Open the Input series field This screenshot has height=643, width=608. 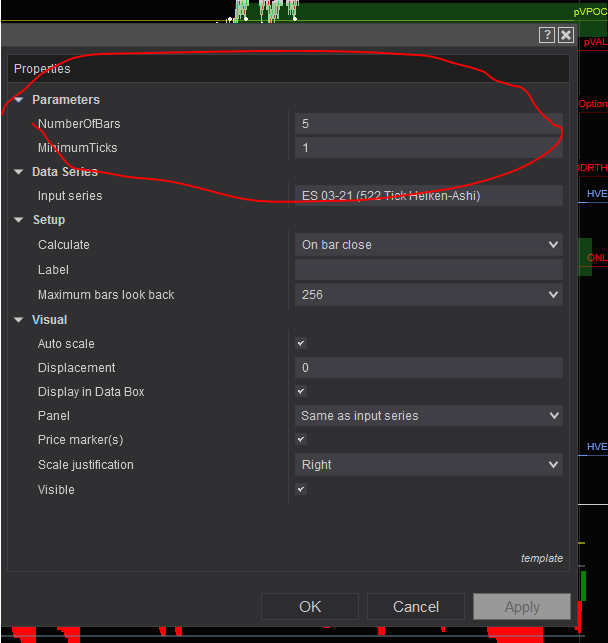428,196
